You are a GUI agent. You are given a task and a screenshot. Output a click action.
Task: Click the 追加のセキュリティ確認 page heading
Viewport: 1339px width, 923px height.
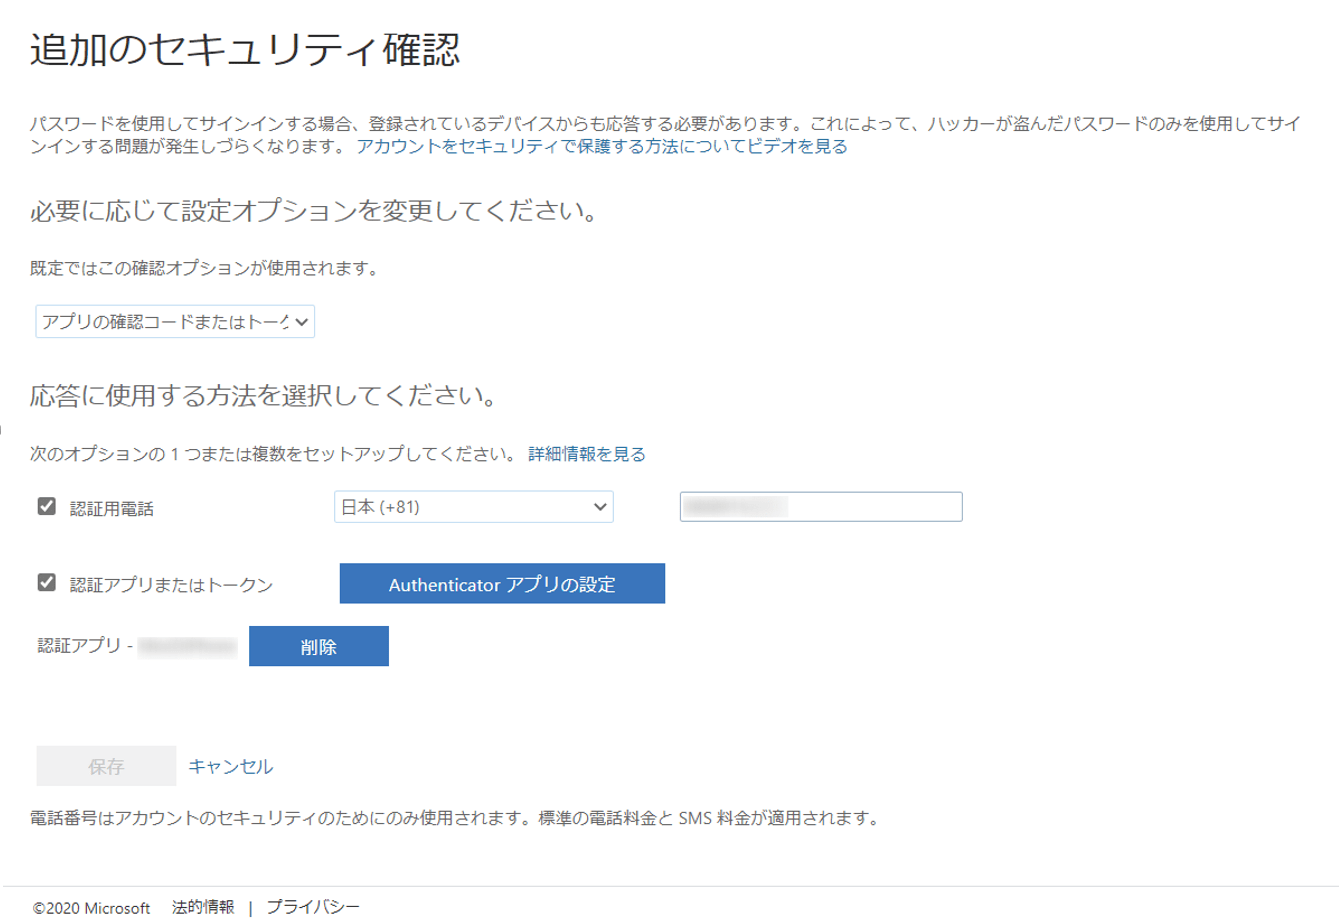[245, 49]
